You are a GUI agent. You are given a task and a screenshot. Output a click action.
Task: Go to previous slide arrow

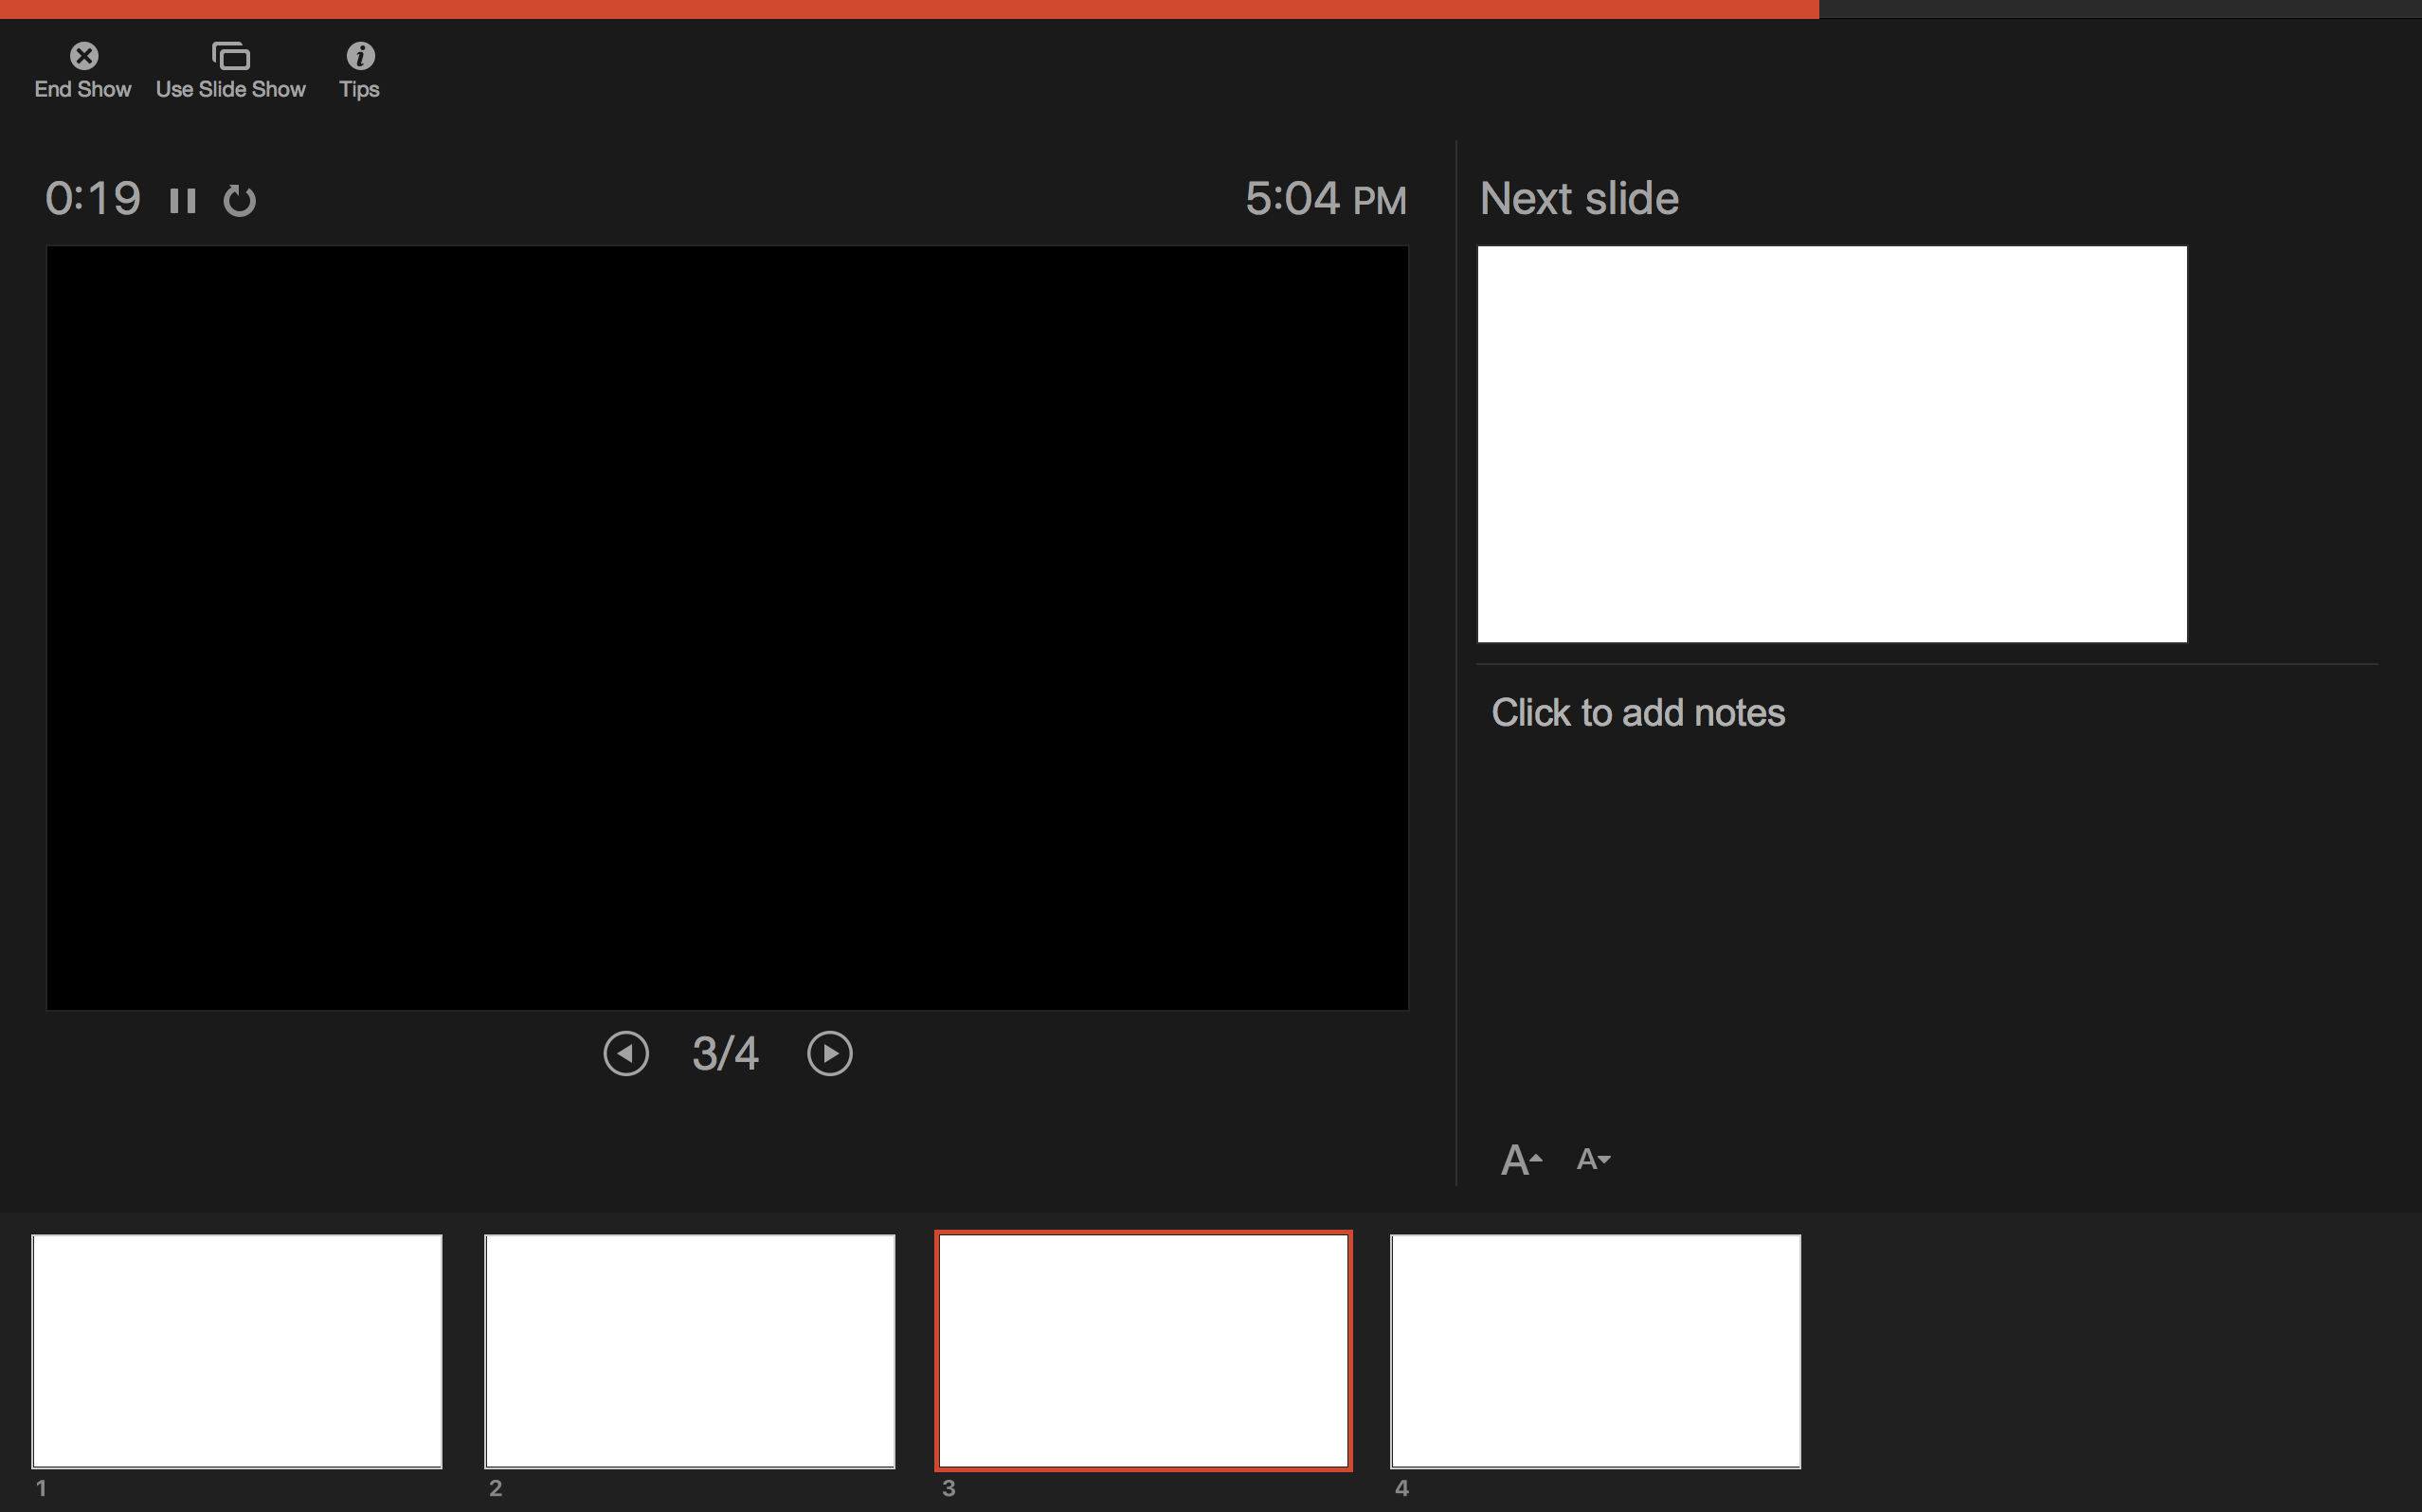[626, 1053]
